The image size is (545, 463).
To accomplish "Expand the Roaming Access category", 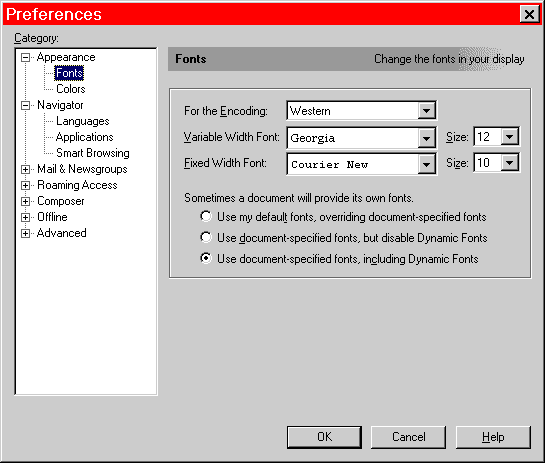I will tap(25, 185).
